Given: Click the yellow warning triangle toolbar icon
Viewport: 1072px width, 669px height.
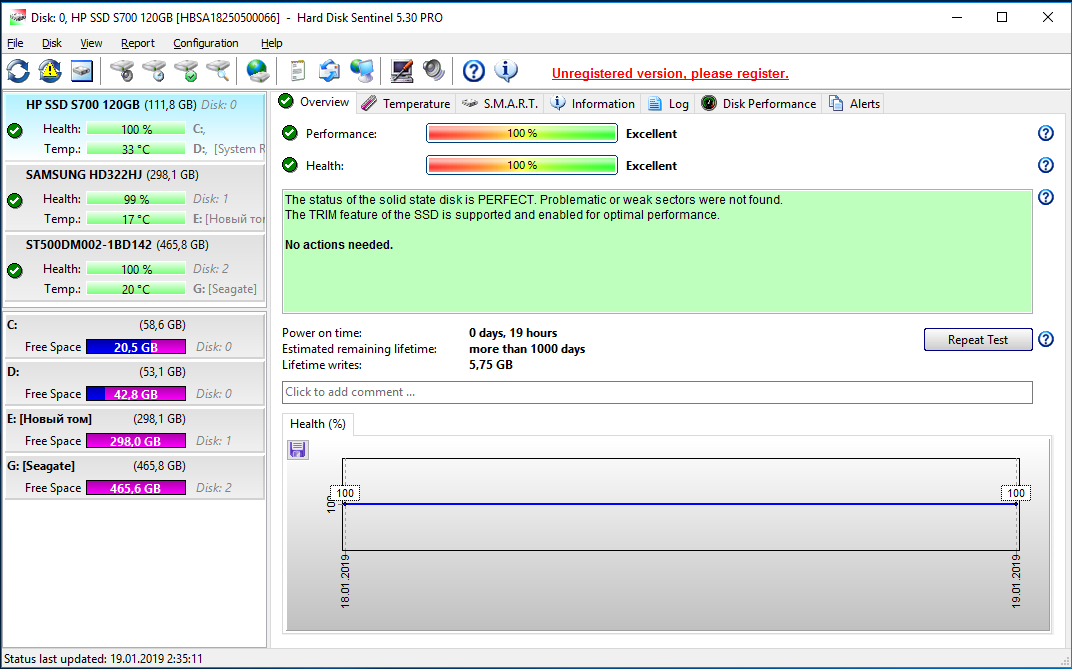Looking at the screenshot, I should 49,71.
